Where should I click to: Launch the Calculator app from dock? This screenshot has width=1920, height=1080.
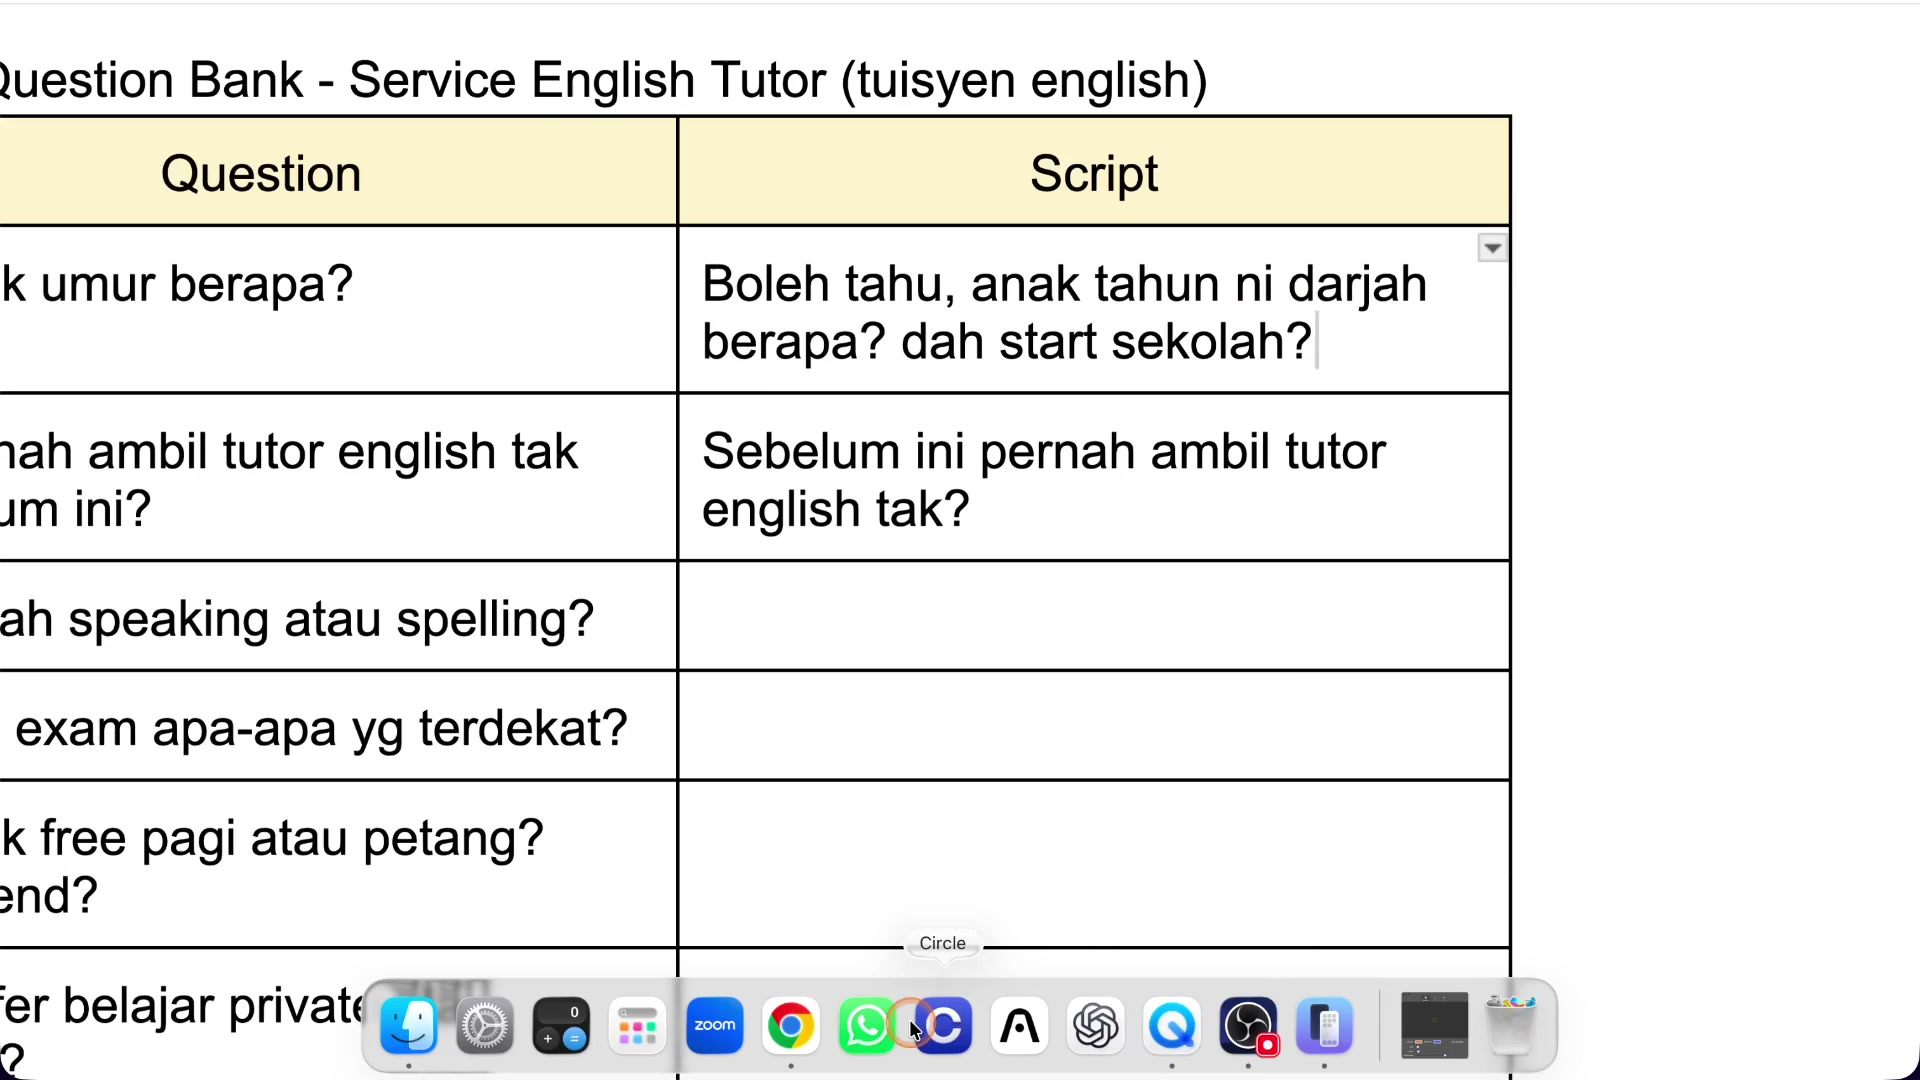[561, 1026]
